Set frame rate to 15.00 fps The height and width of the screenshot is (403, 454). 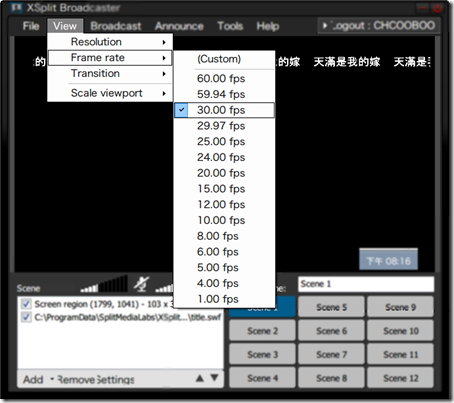pos(224,189)
